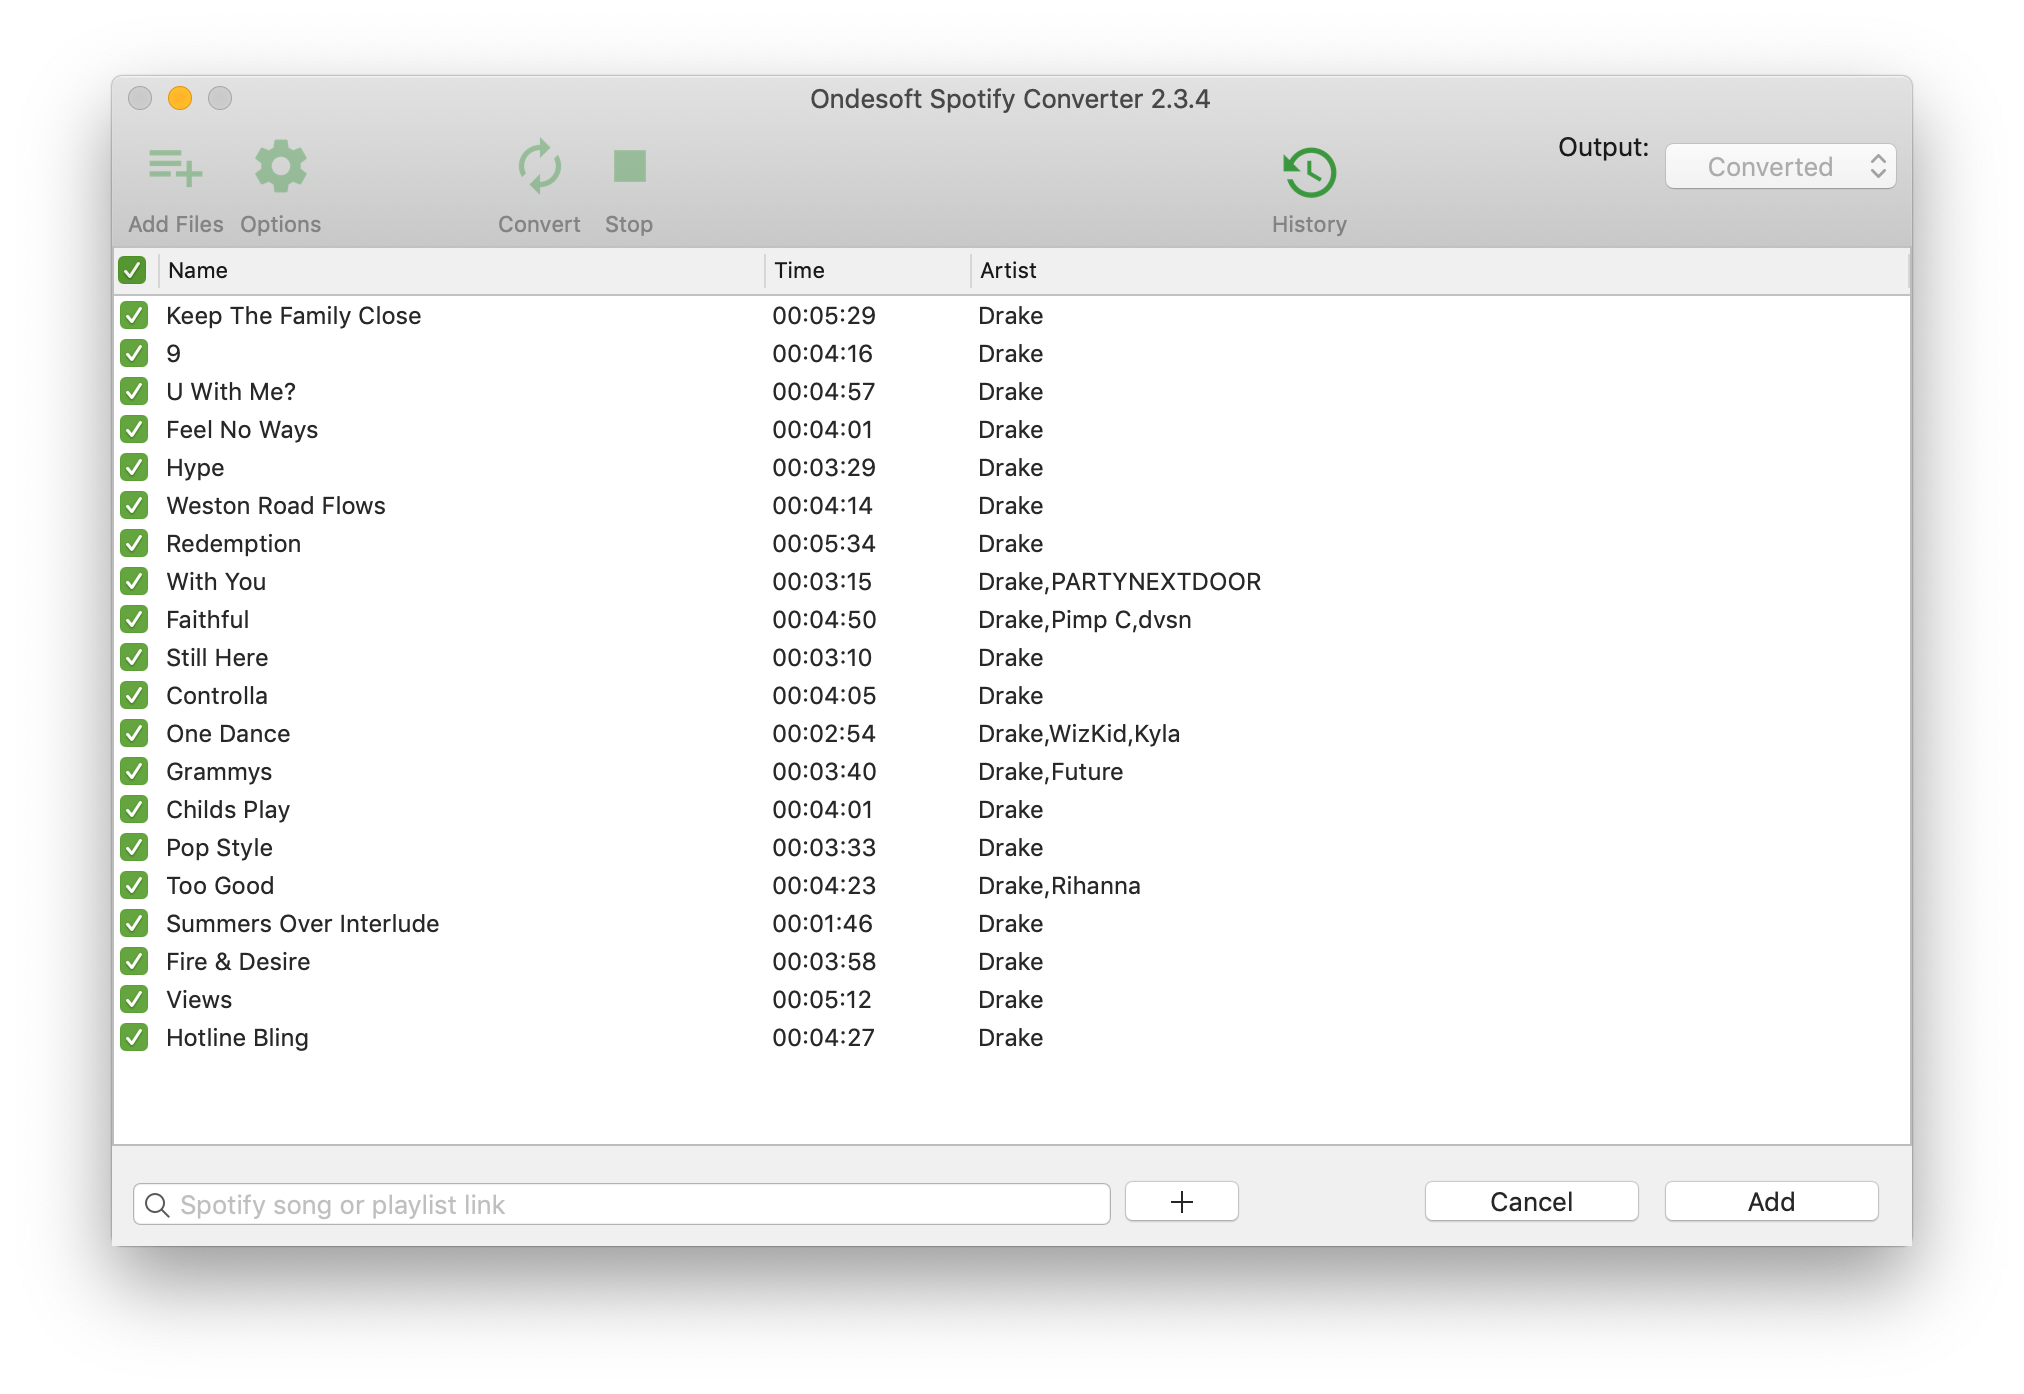2024x1394 pixels.
Task: Click the Views song name
Action: click(x=199, y=1000)
